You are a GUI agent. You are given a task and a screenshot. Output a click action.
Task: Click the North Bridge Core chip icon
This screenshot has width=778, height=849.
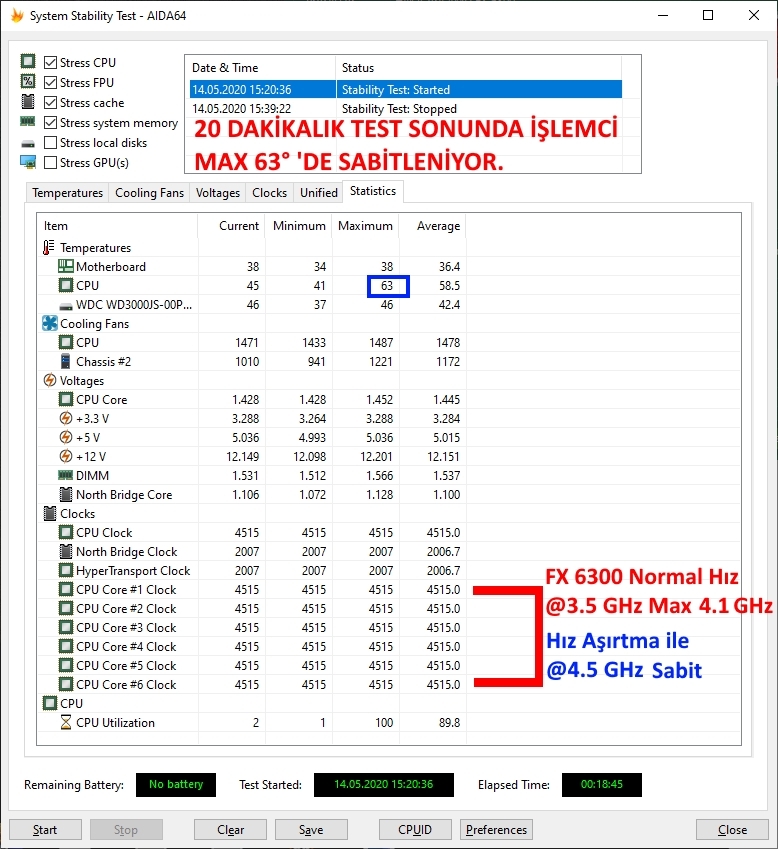[66, 494]
